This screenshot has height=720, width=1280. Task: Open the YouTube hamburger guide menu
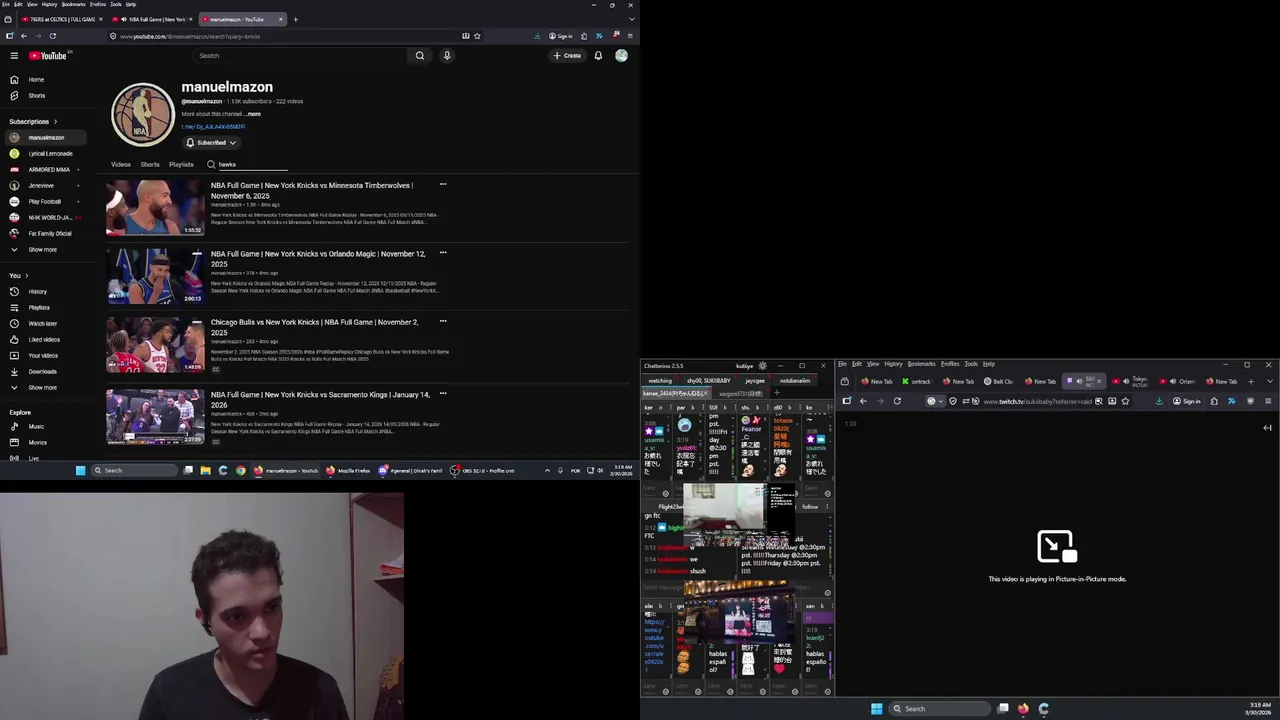(x=14, y=56)
